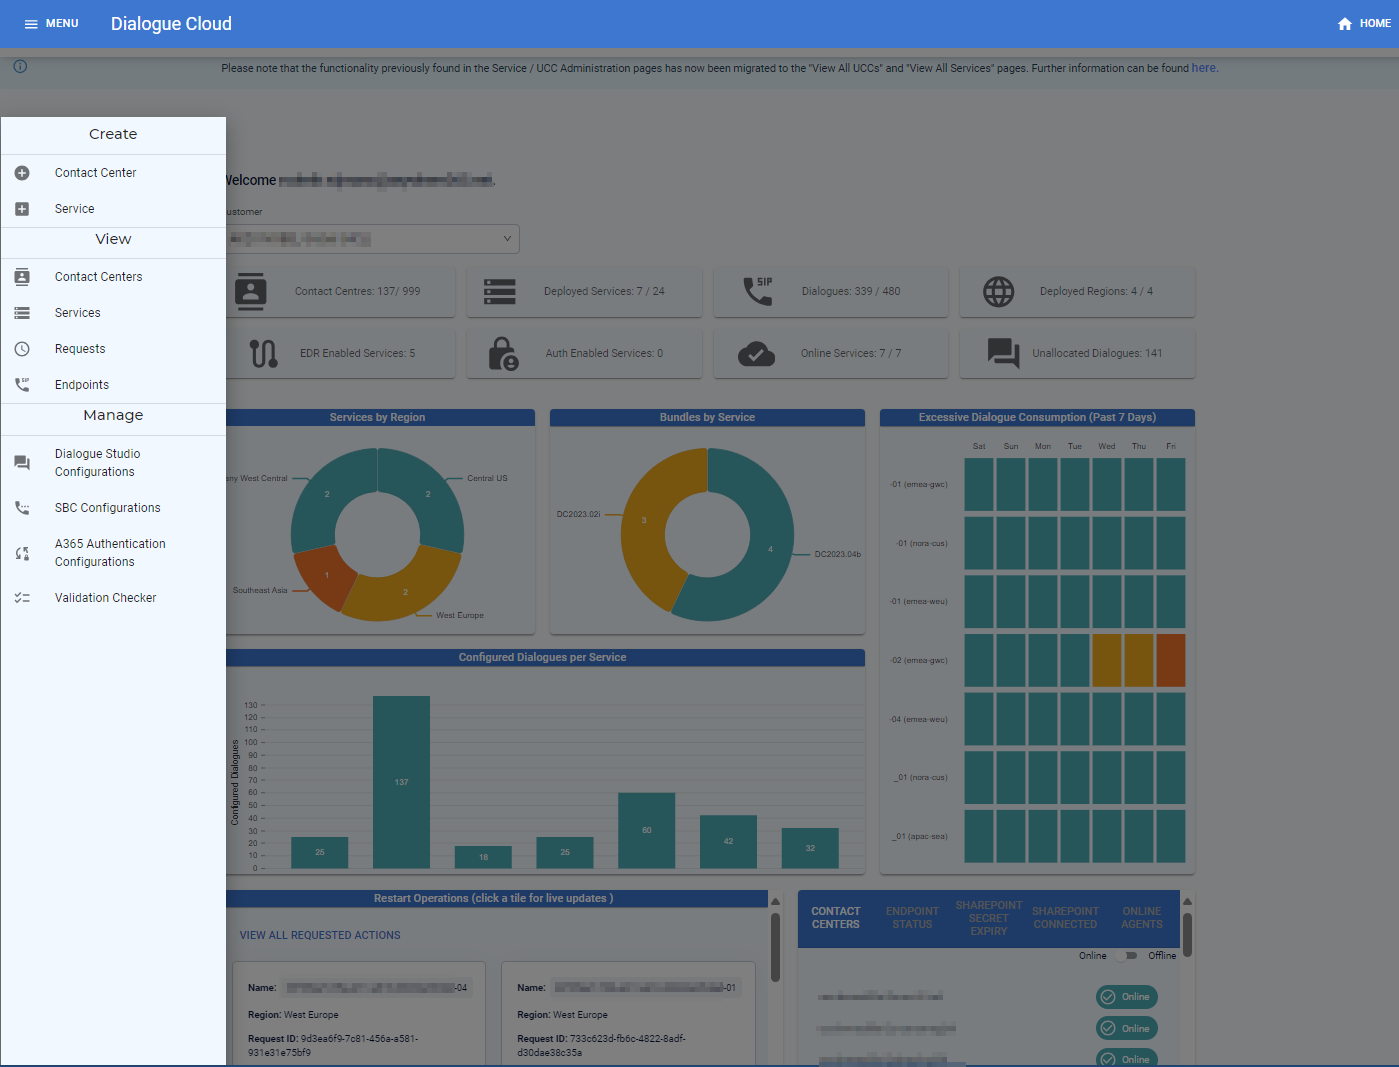The width and height of the screenshot is (1399, 1067).
Task: Click the hamburger MENU icon
Action: (x=31, y=24)
